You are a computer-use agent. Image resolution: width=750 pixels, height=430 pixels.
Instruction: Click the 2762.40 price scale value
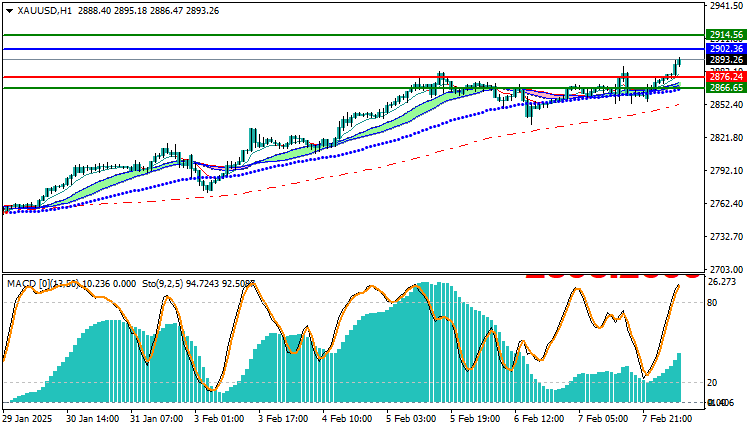726,204
